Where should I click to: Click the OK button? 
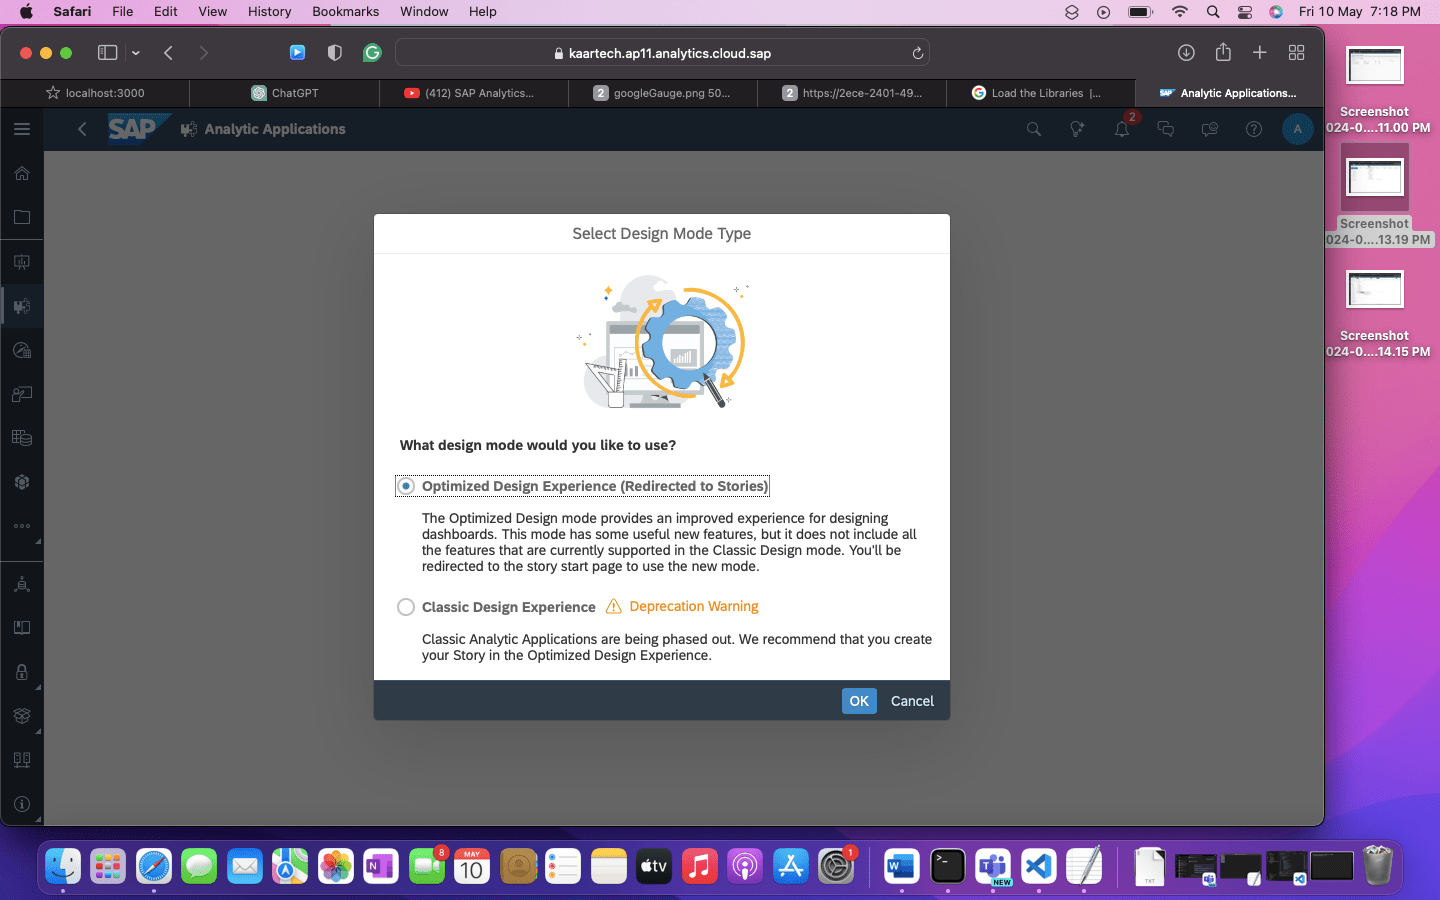click(x=858, y=701)
